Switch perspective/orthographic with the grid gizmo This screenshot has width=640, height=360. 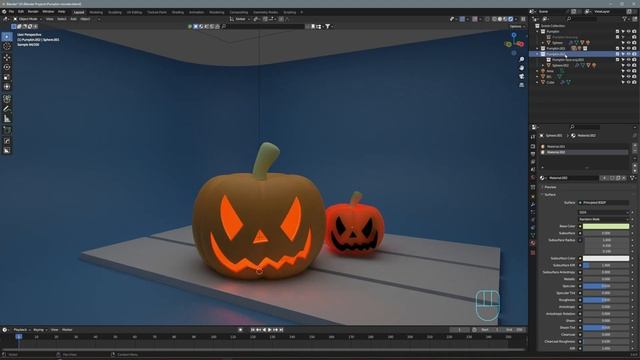click(522, 85)
